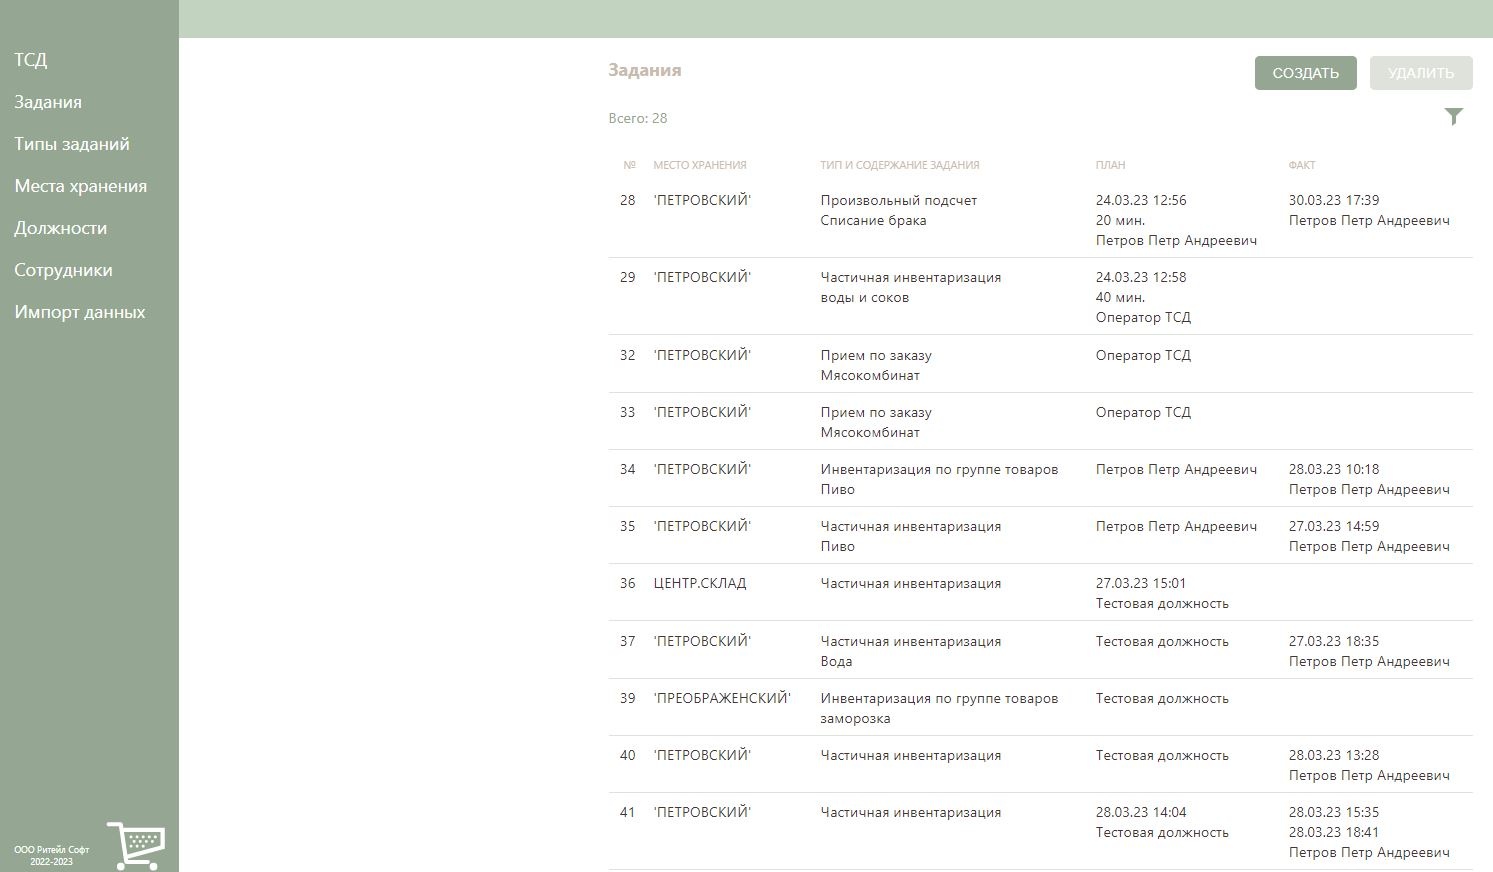The width and height of the screenshot is (1493, 872).
Task: Click the Задания page heading
Action: click(x=645, y=70)
